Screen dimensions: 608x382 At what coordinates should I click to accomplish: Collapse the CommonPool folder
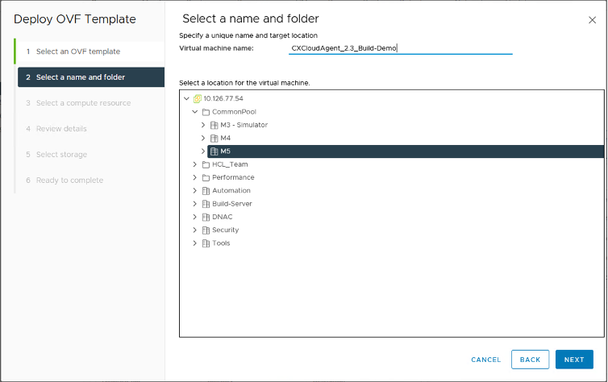point(195,112)
